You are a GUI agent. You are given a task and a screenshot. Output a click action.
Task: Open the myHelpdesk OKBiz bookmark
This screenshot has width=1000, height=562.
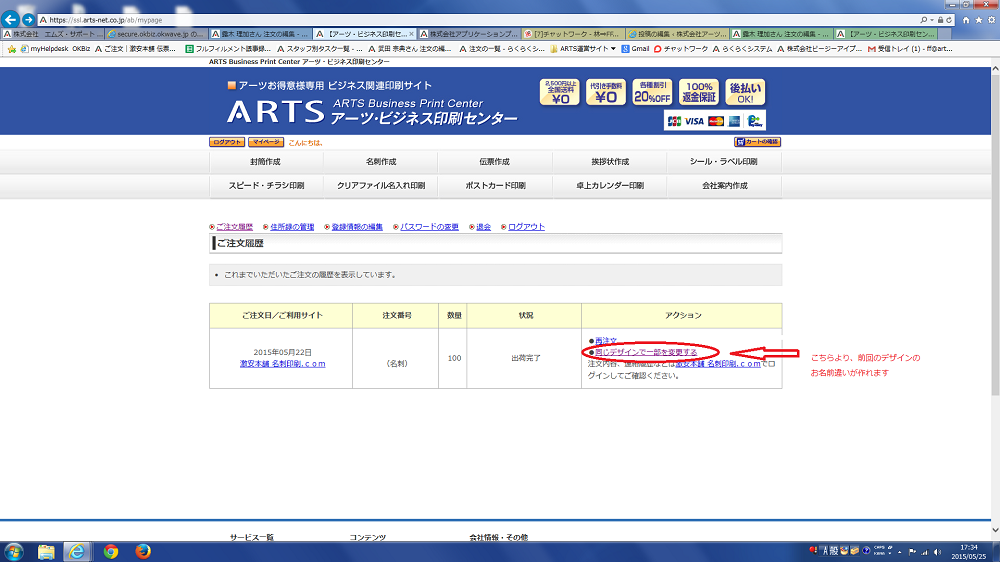[x=55, y=48]
